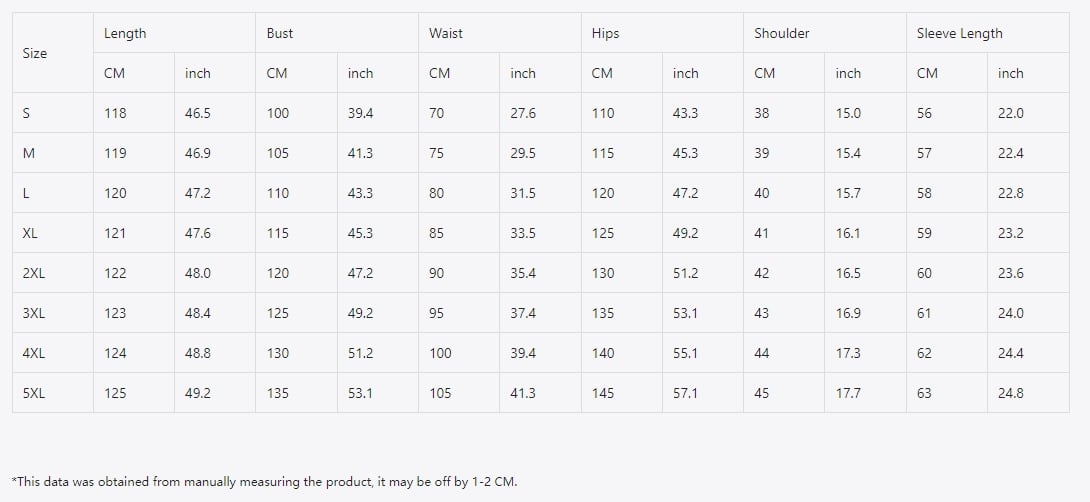Click the manual measurement disclaimer text
Screen dimensions: 1090x502
265,481
